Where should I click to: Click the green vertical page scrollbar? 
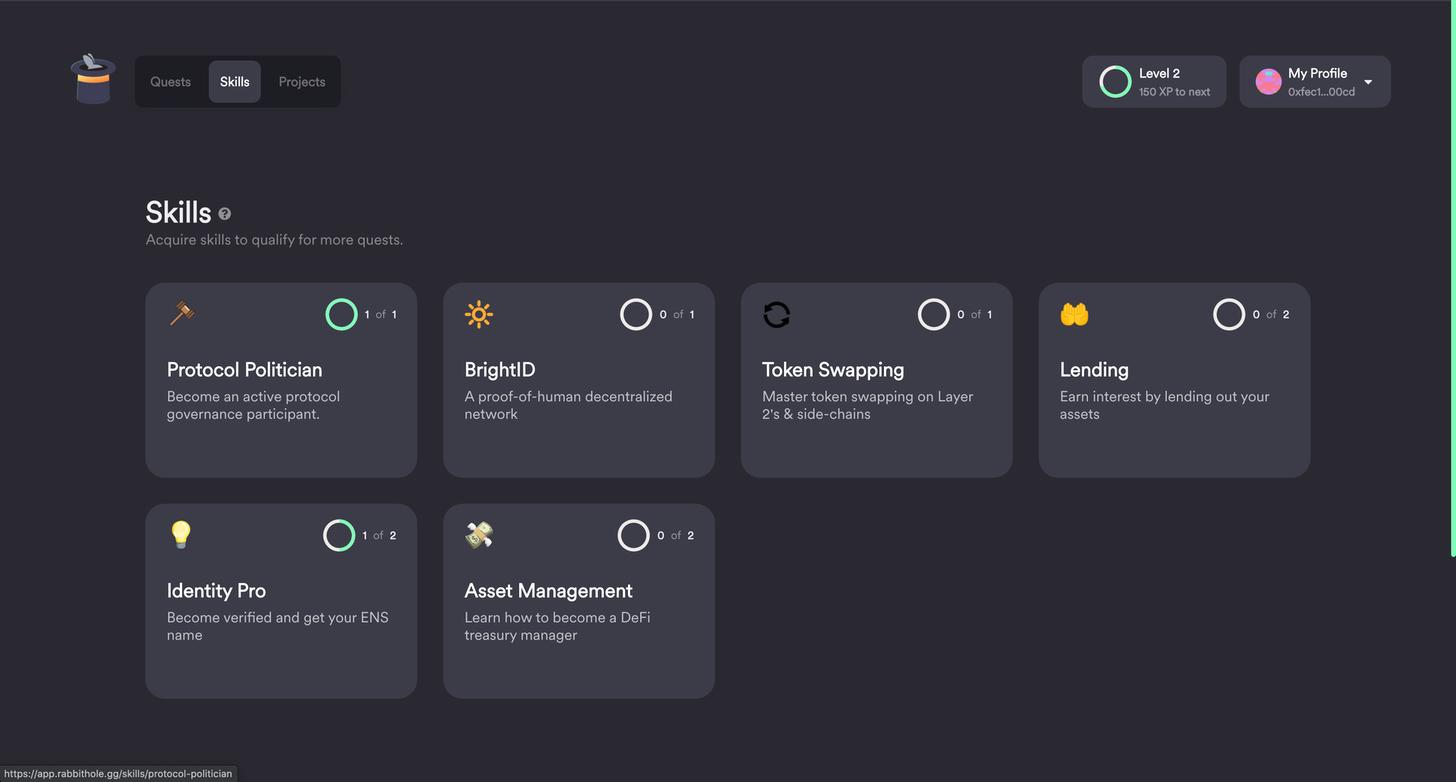[x=1452, y=280]
